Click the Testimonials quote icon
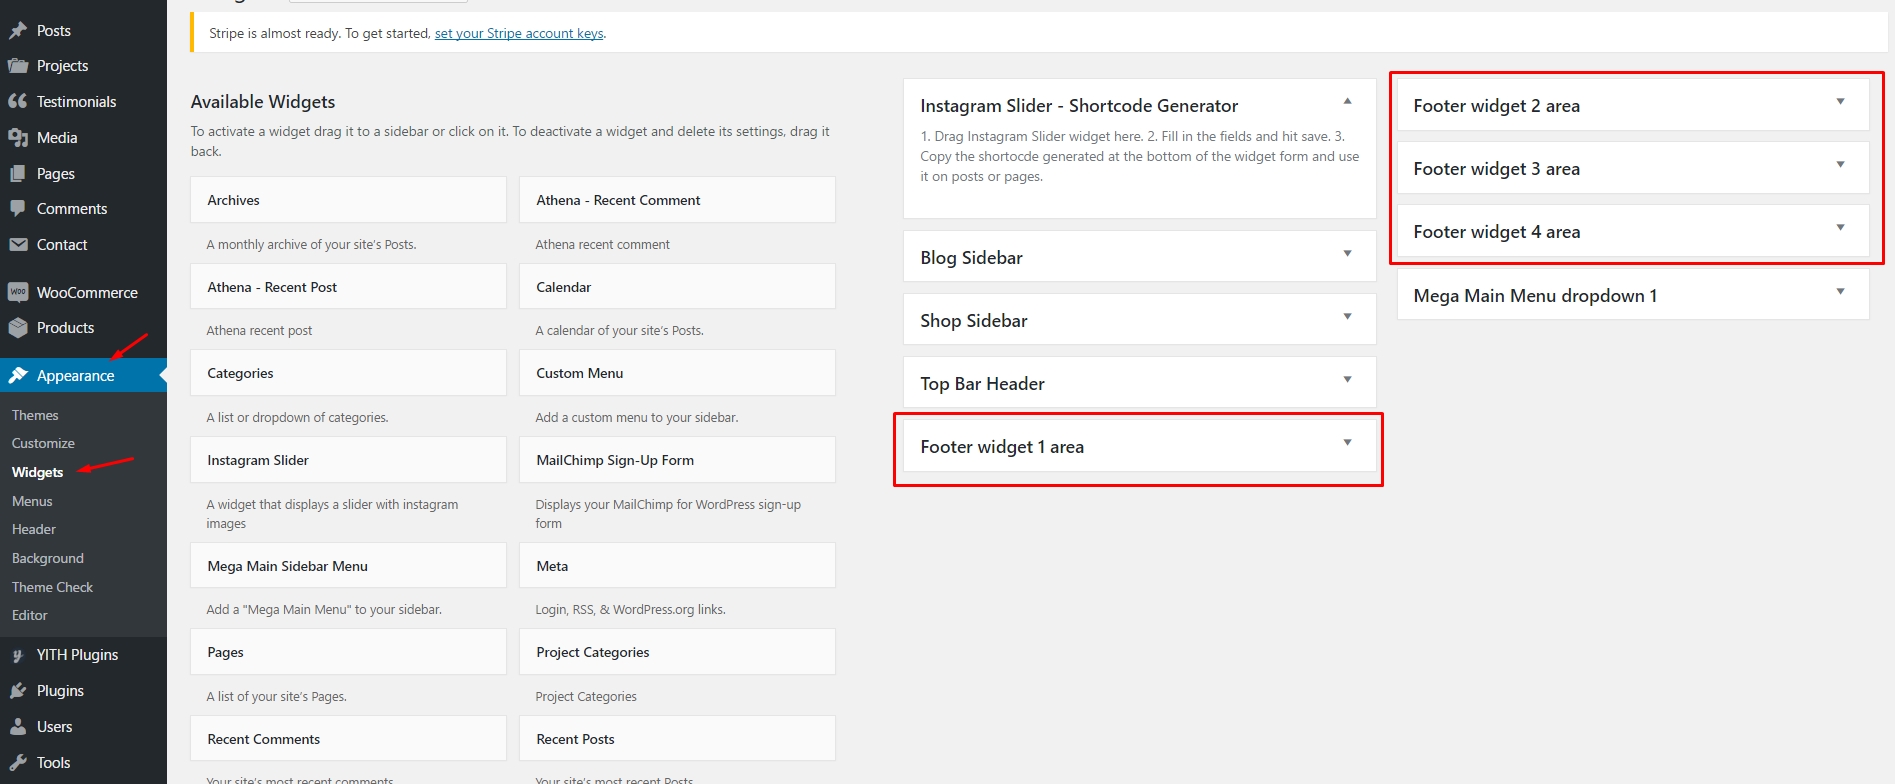 pyautogui.click(x=18, y=102)
